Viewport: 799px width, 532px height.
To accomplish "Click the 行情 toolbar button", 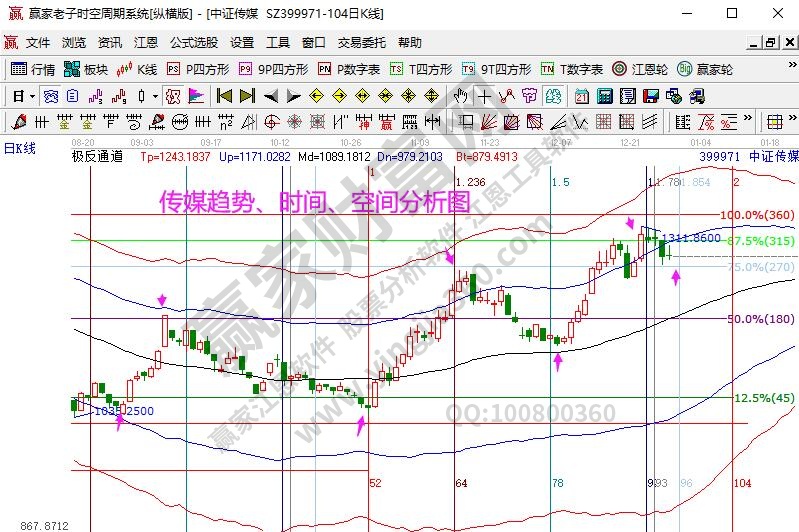I will pos(34,69).
